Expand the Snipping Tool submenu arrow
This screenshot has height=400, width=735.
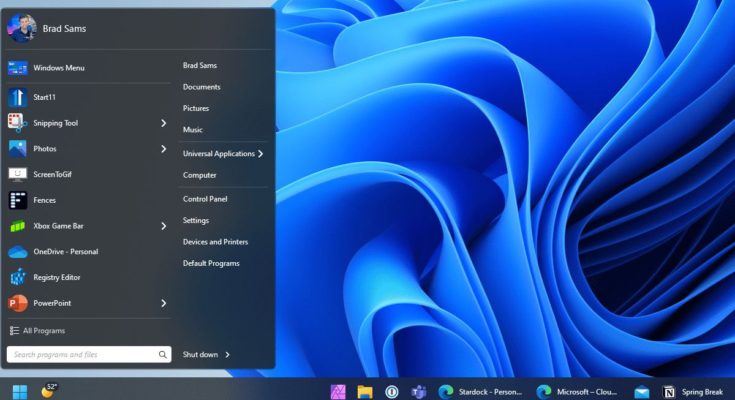tap(163, 123)
